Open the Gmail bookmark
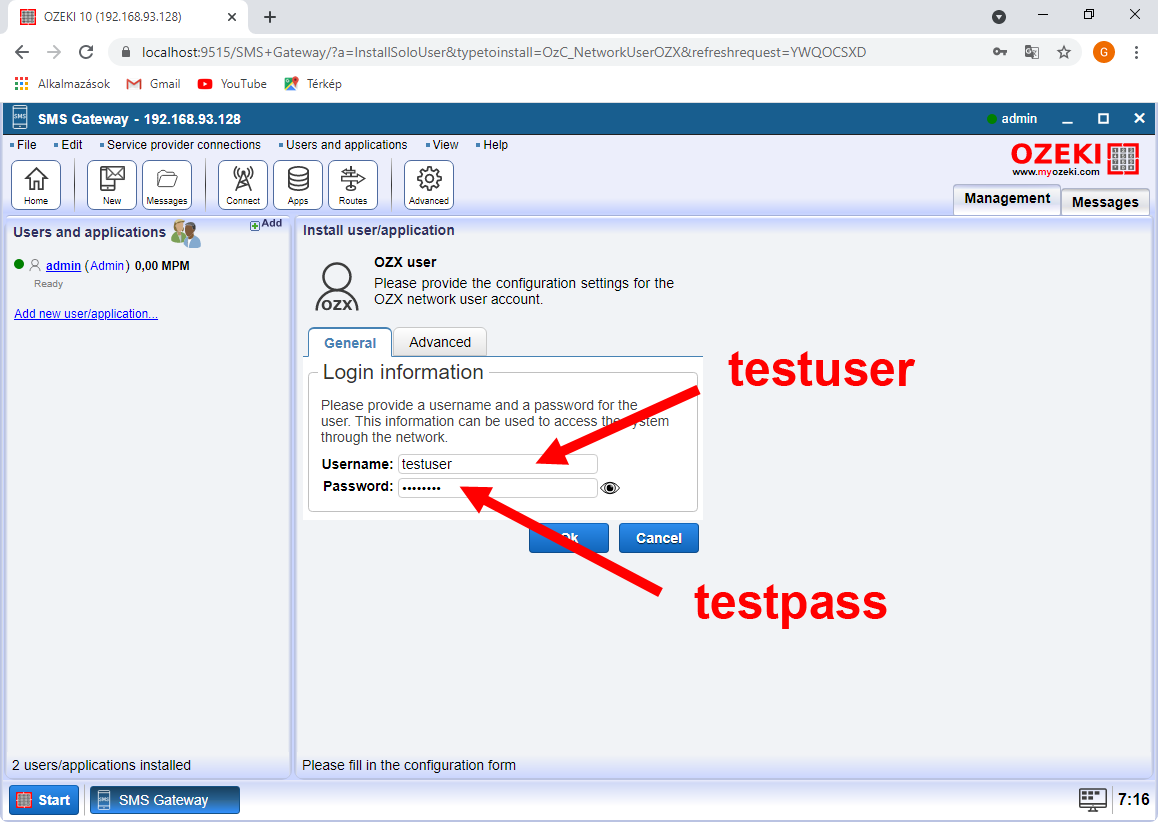The height and width of the screenshot is (822, 1158). pos(154,83)
